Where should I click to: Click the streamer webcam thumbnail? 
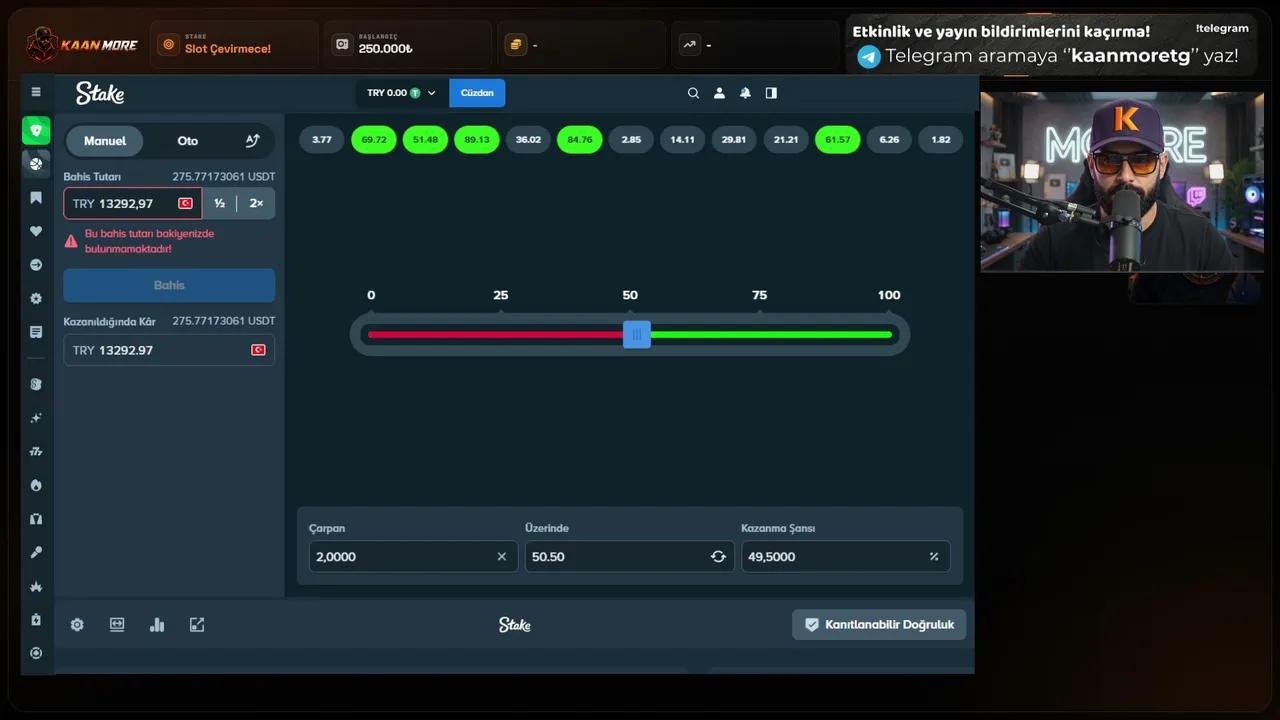[x=1122, y=182]
